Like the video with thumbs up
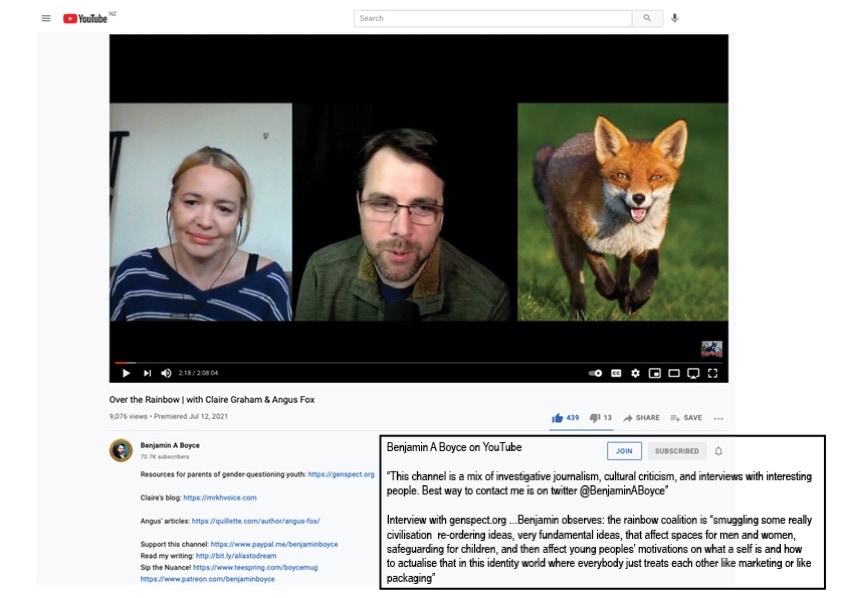The height and width of the screenshot is (598, 846). pos(557,418)
